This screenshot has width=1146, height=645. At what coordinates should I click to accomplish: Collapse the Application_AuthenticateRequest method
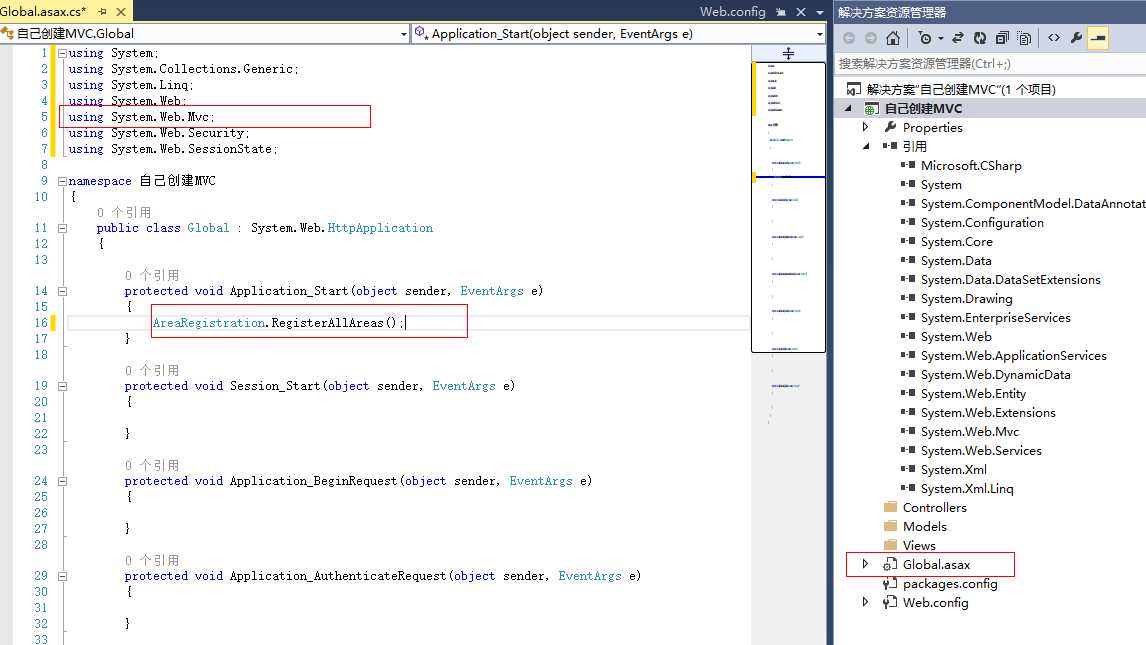pos(62,576)
